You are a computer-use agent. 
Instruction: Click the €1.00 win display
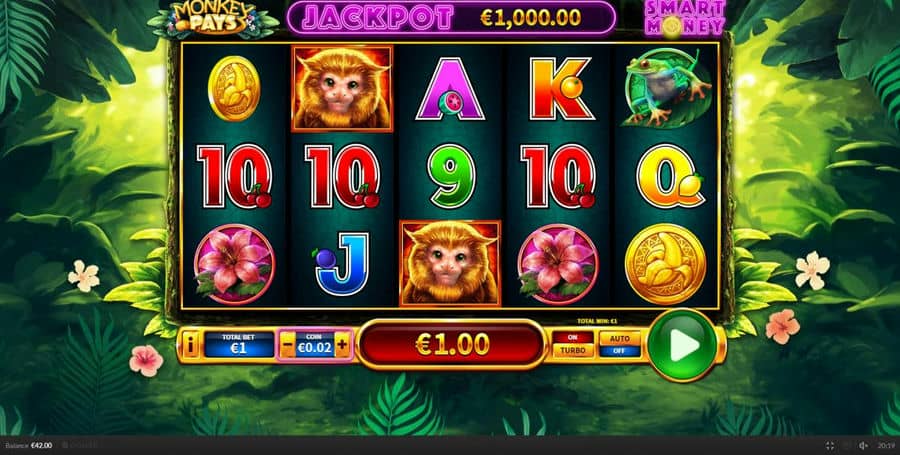[x=451, y=344]
